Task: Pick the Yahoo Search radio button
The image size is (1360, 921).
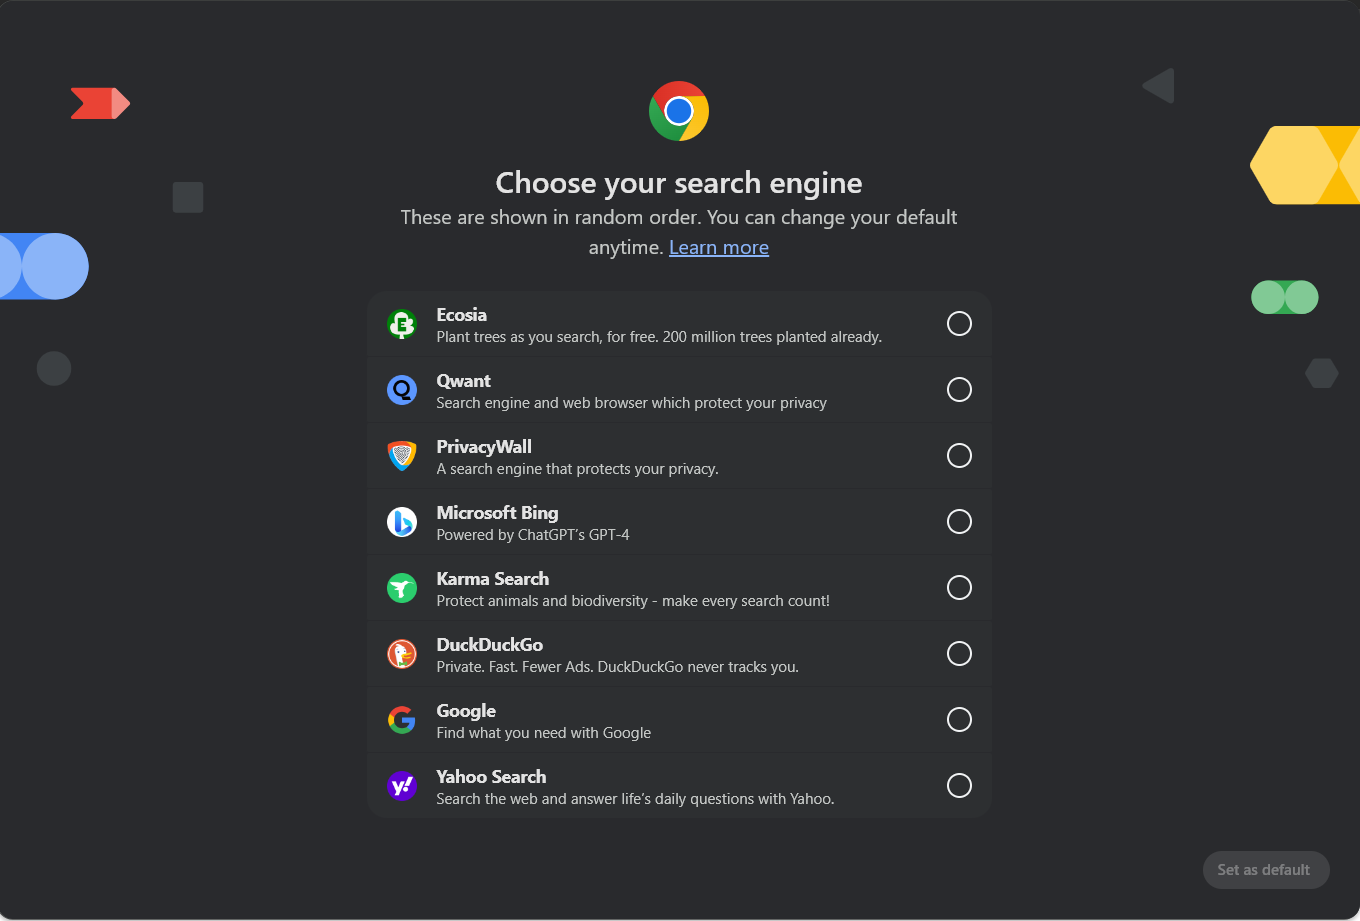Action: [959, 785]
